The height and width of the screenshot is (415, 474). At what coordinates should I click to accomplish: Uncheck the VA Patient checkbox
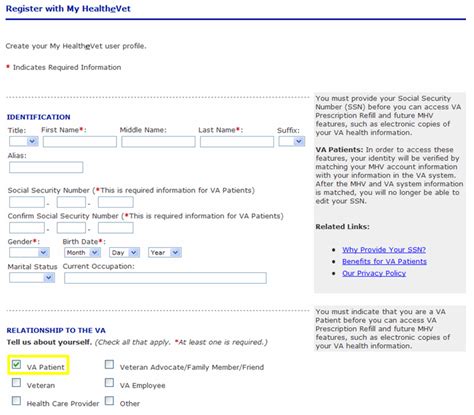(x=16, y=364)
